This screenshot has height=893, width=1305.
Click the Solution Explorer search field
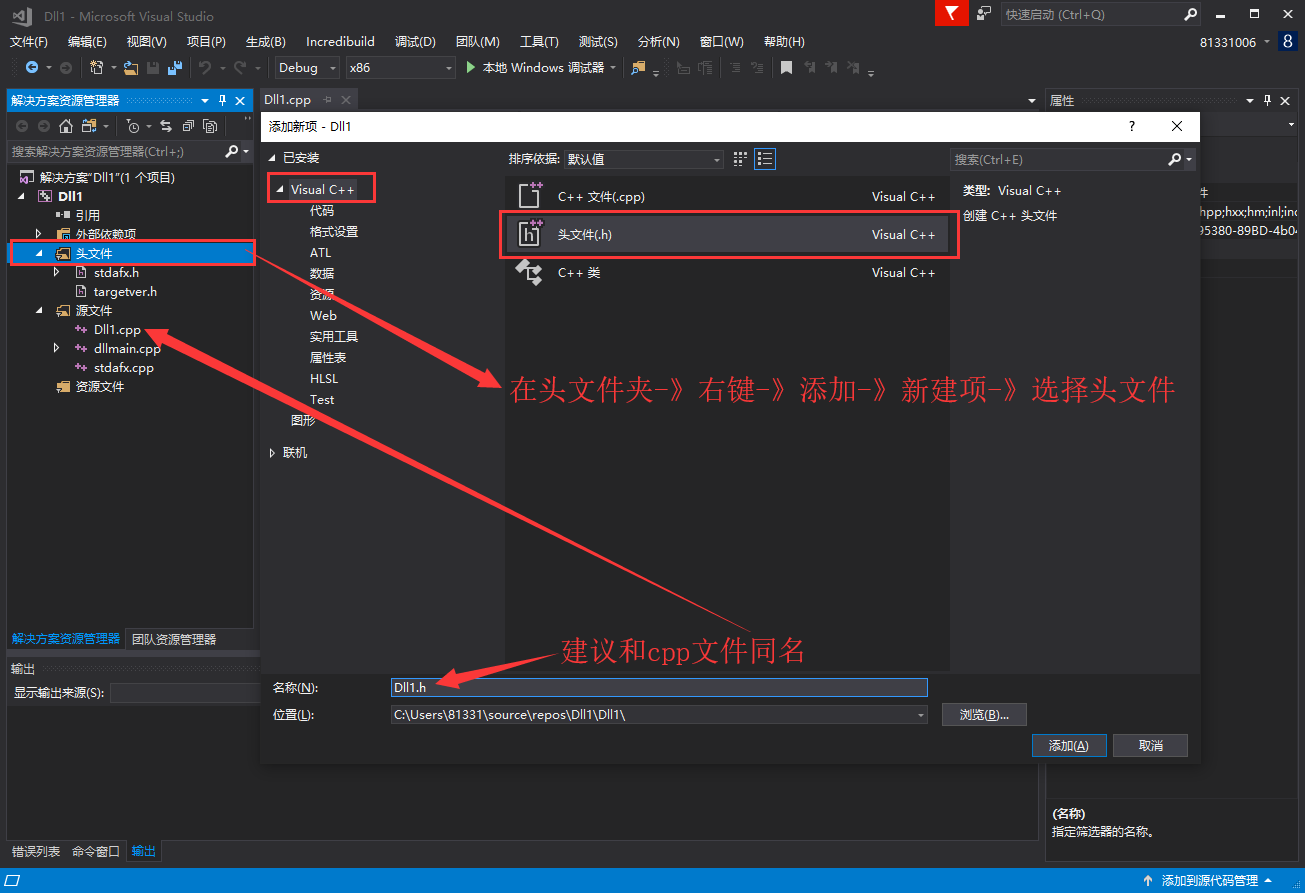114,151
